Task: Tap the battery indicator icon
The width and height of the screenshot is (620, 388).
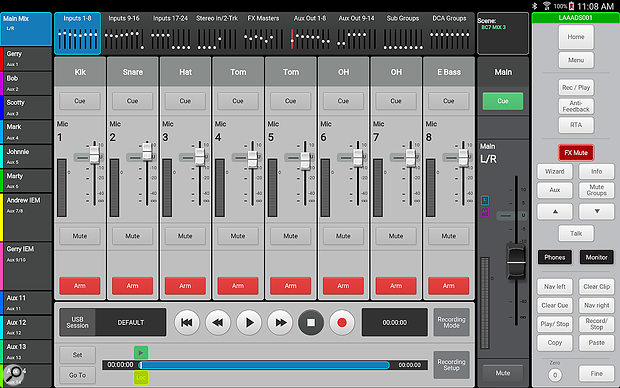Action: click(571, 6)
